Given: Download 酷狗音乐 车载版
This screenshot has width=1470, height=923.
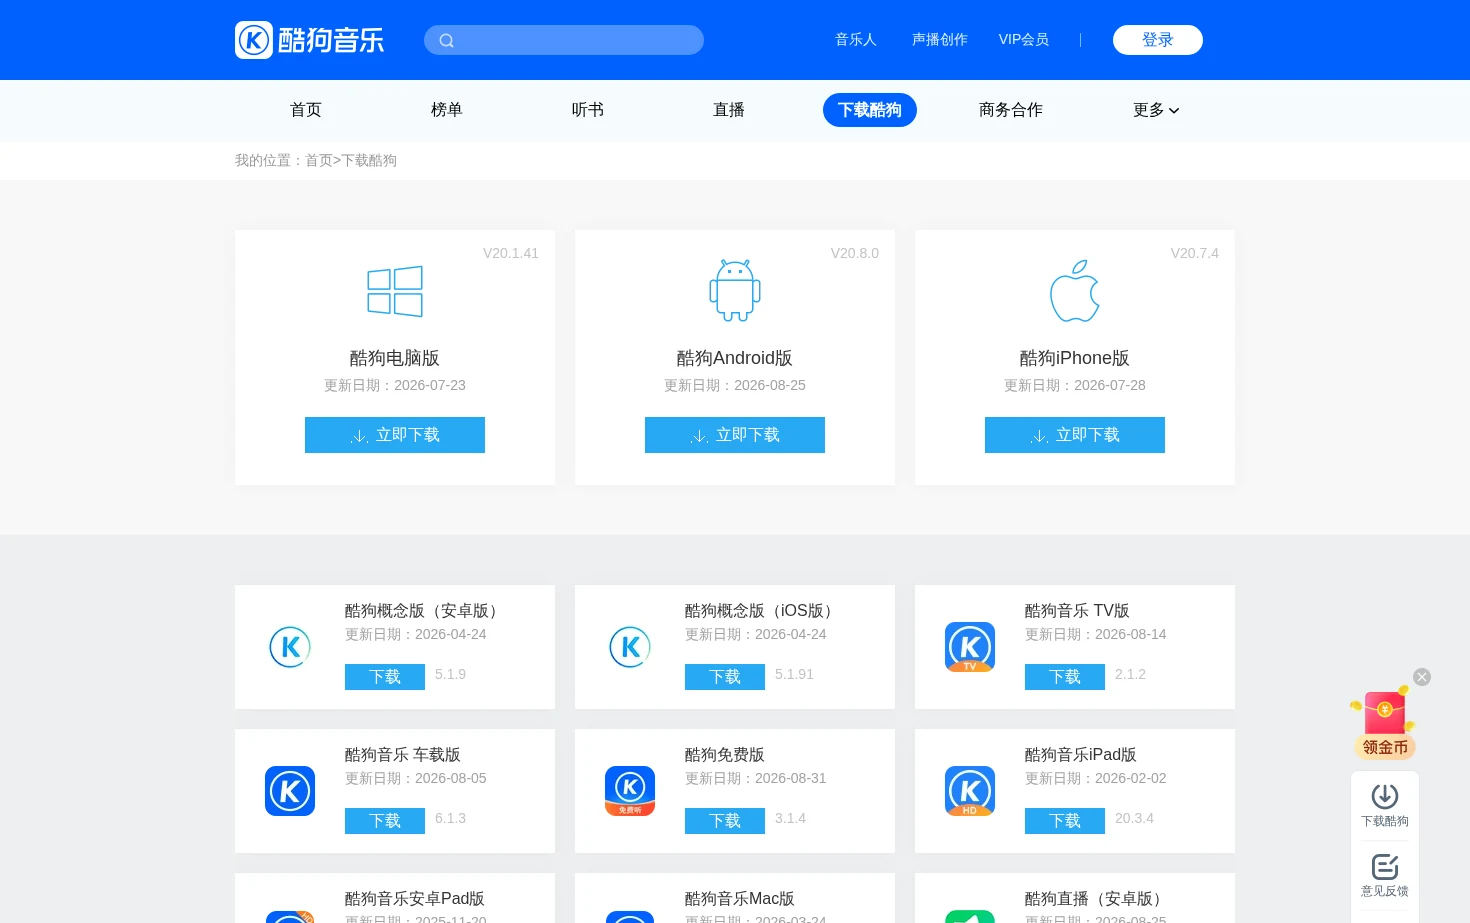Looking at the screenshot, I should [x=385, y=821].
